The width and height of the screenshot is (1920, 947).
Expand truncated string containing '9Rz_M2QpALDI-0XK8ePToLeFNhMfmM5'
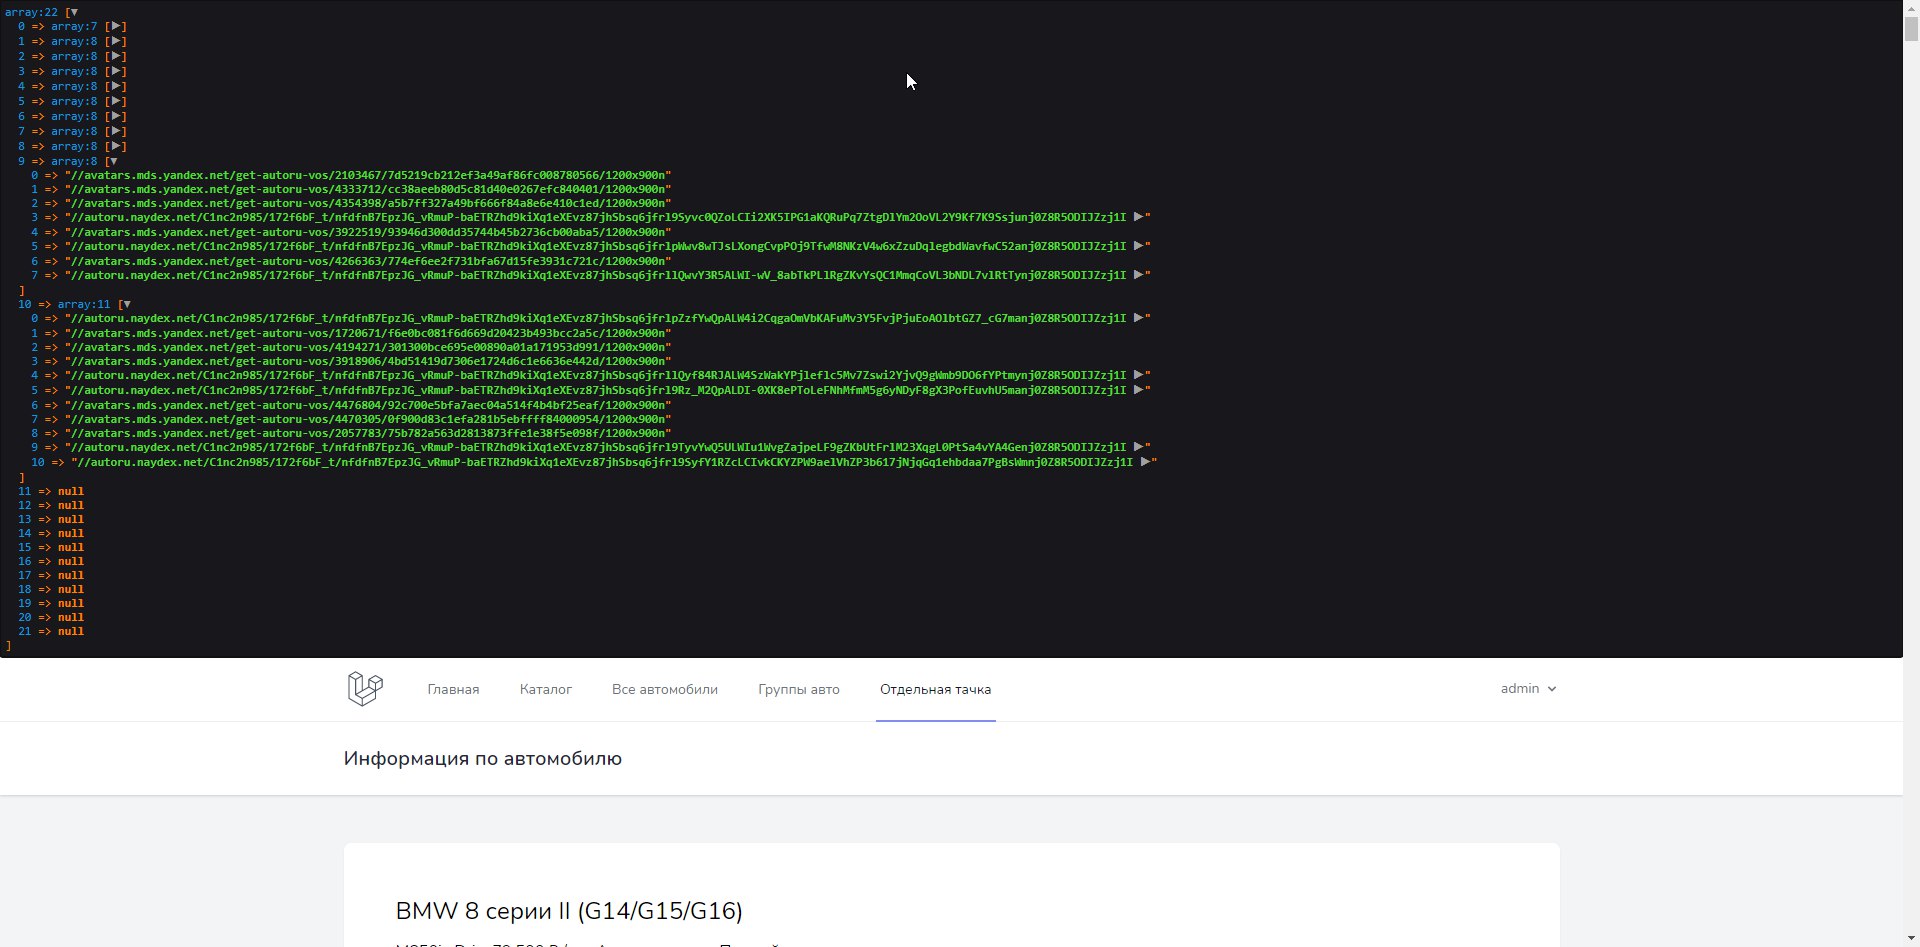click(1138, 390)
